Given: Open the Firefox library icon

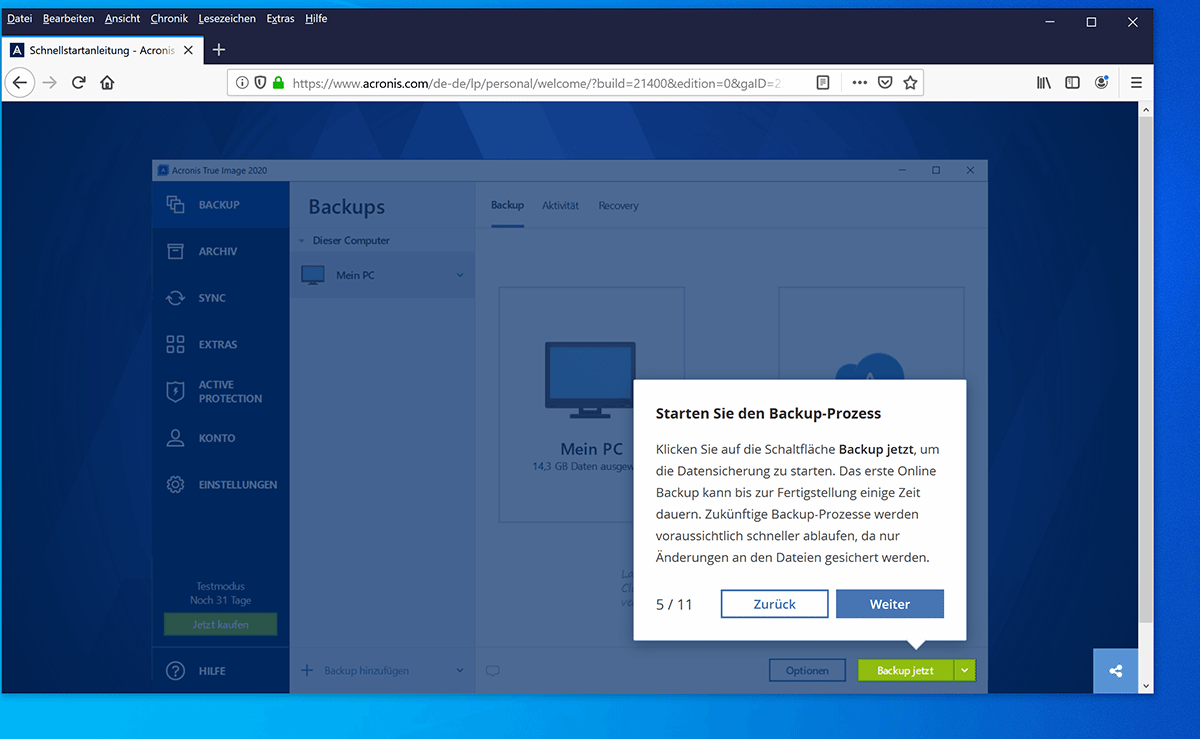Looking at the screenshot, I should (1043, 83).
